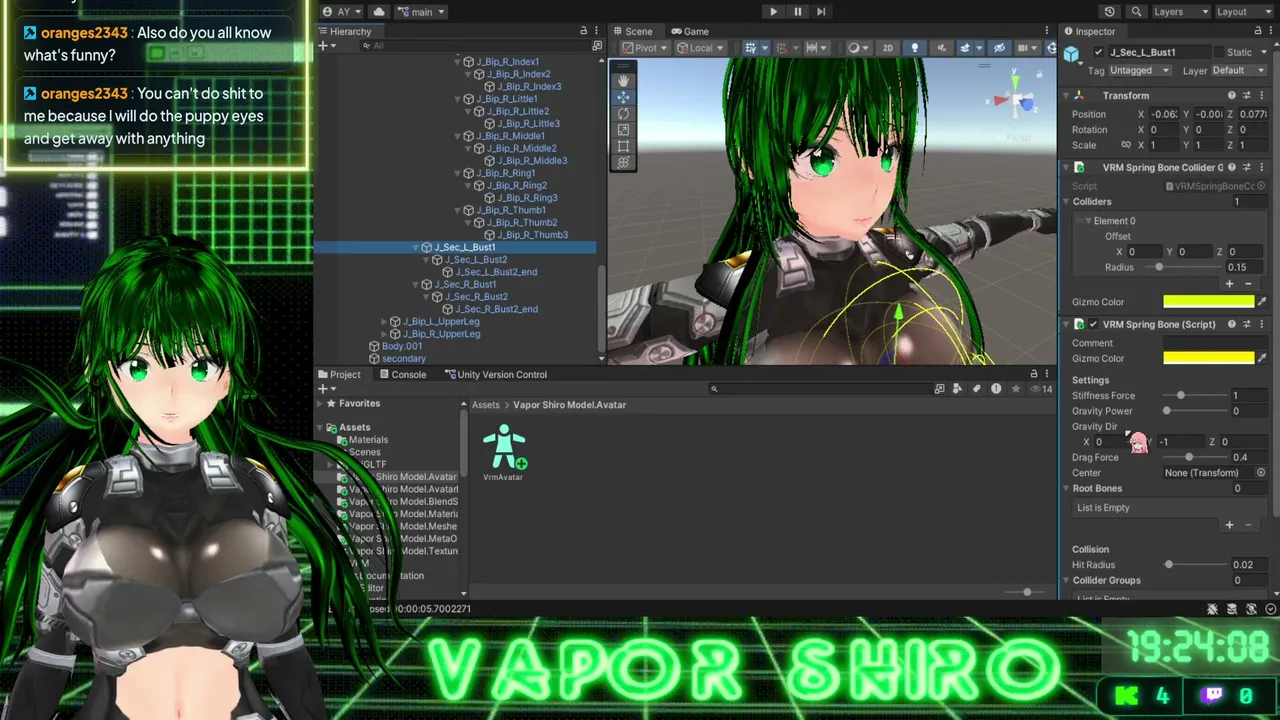The height and width of the screenshot is (720, 1280).
Task: Toggle 2D view mode
Action: (x=887, y=48)
